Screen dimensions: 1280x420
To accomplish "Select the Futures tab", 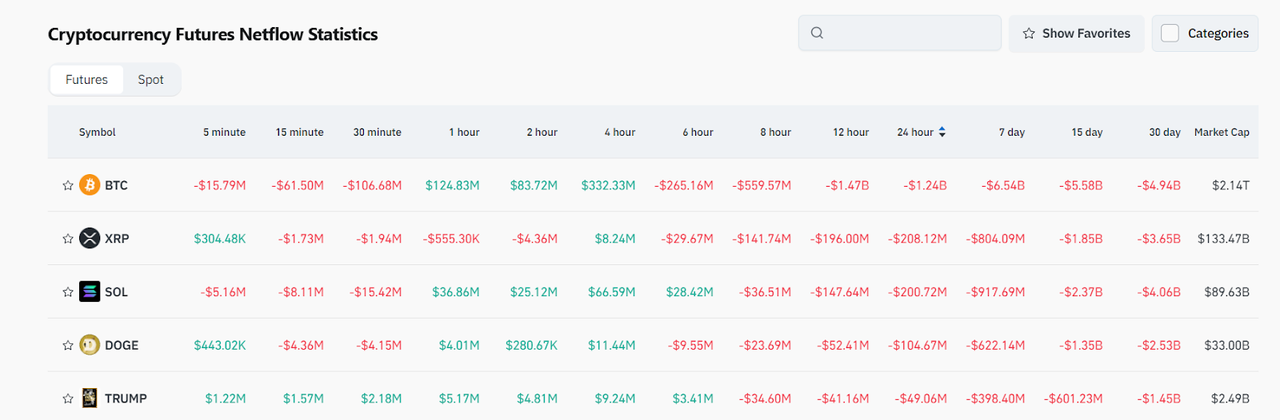I will (x=87, y=79).
